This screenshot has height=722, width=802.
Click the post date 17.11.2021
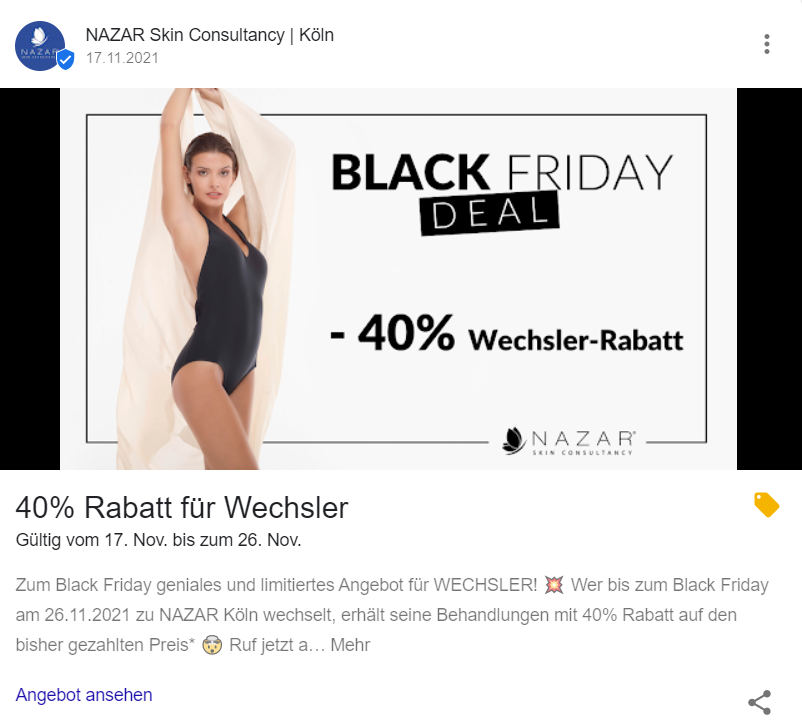pos(122,58)
